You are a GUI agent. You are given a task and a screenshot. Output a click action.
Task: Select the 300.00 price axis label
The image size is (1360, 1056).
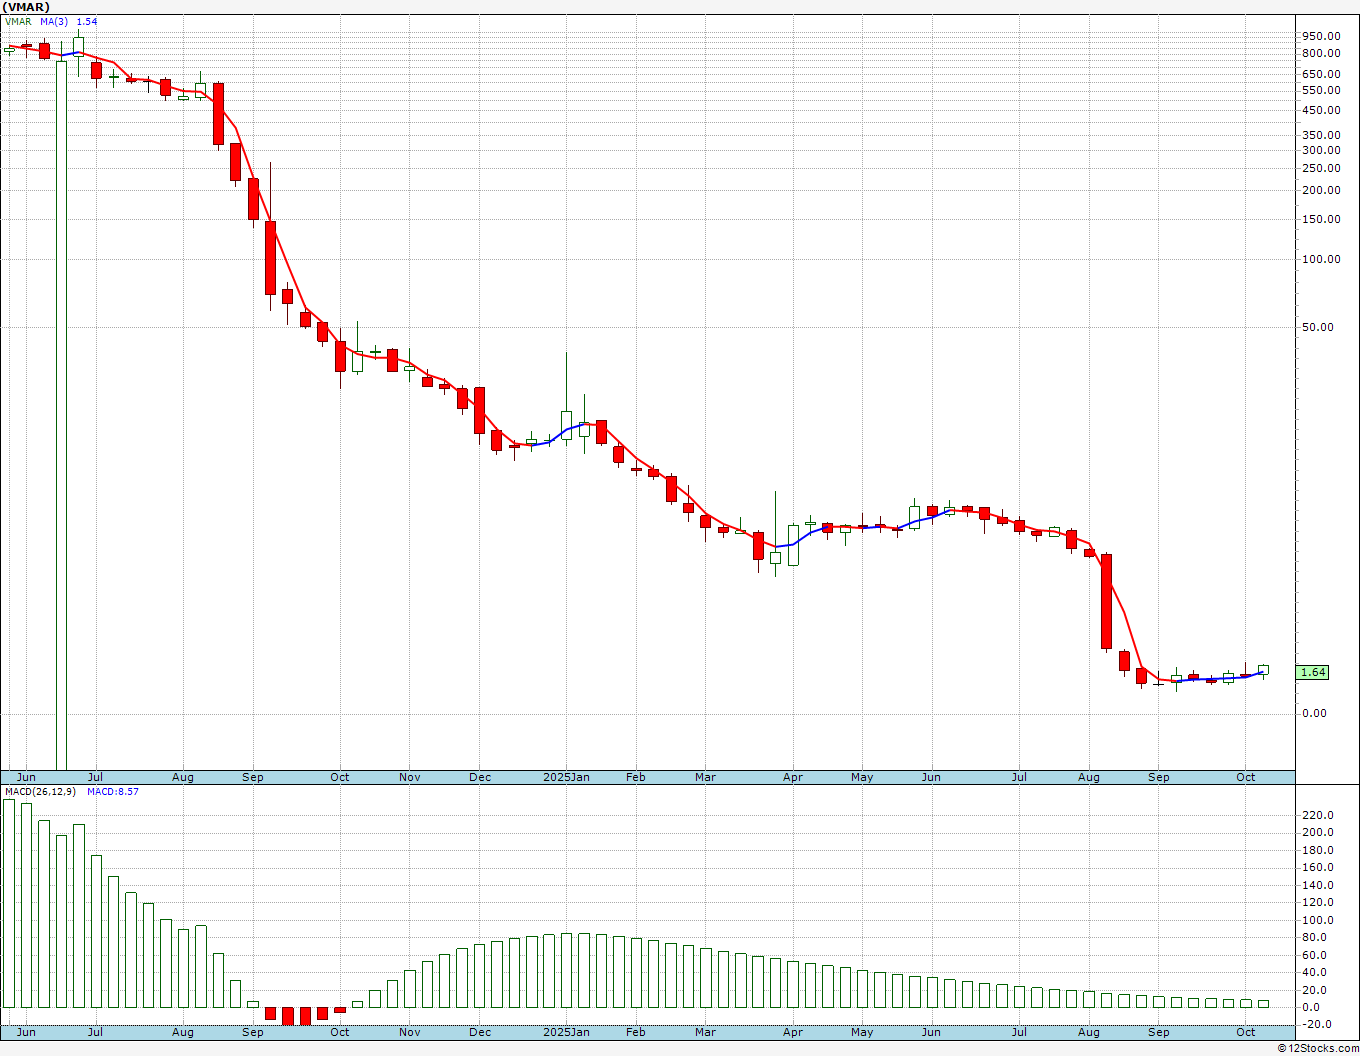1320,150
